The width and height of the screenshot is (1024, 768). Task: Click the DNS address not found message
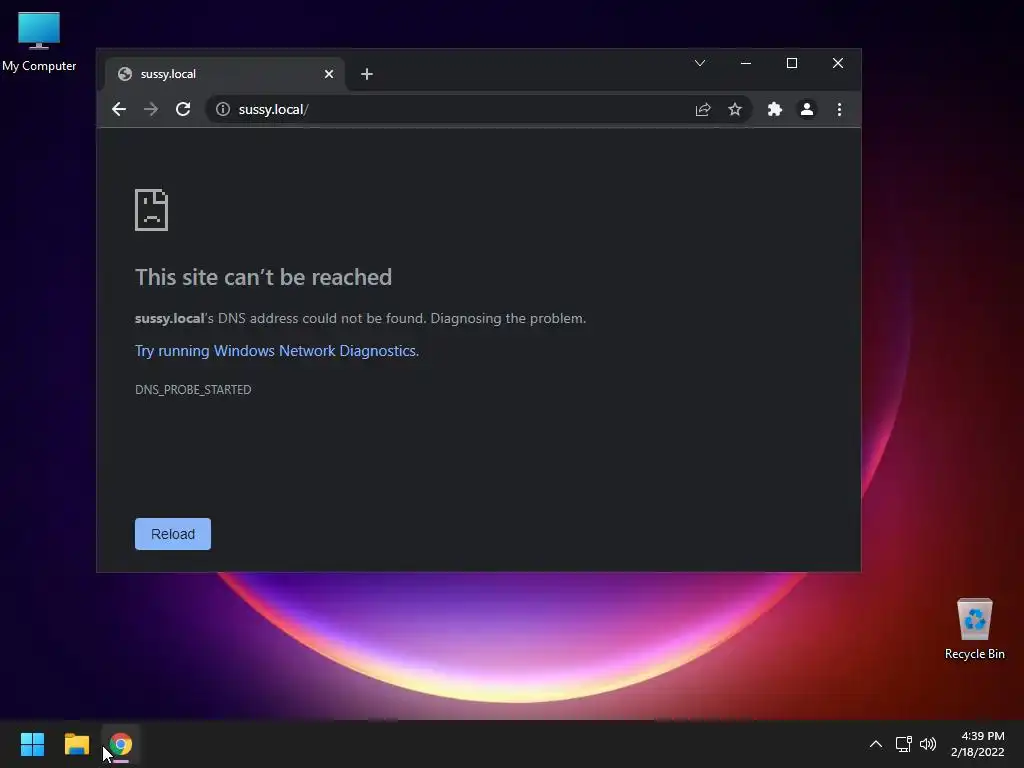tap(360, 319)
